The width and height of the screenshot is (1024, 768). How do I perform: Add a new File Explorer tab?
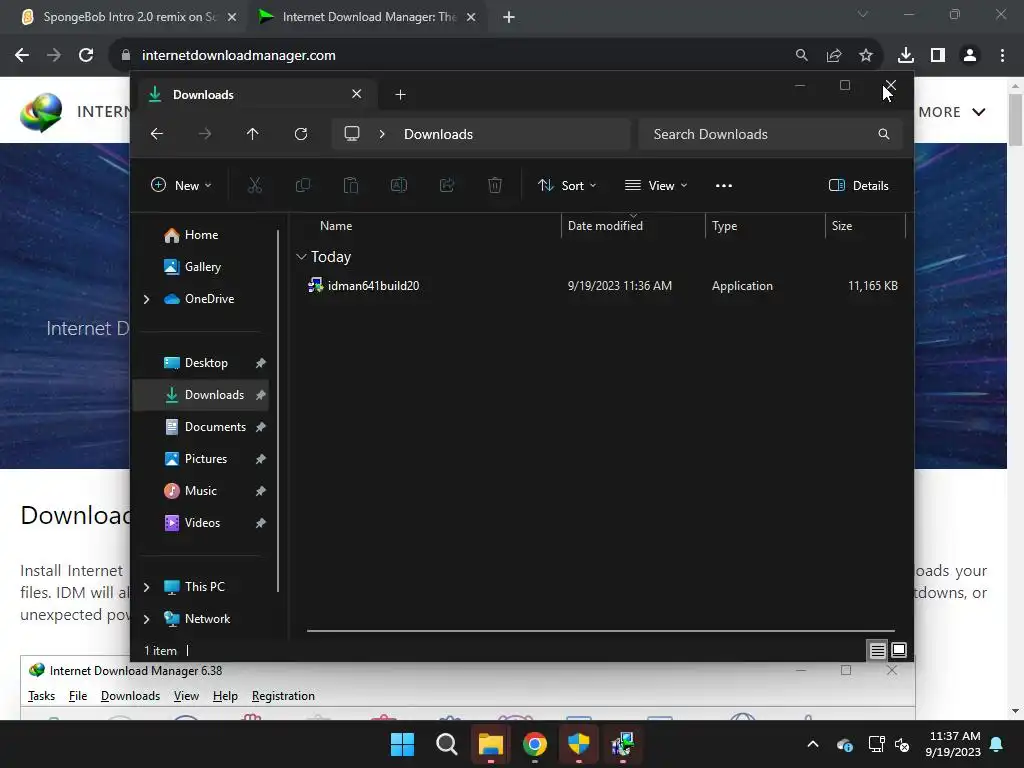tap(400, 95)
